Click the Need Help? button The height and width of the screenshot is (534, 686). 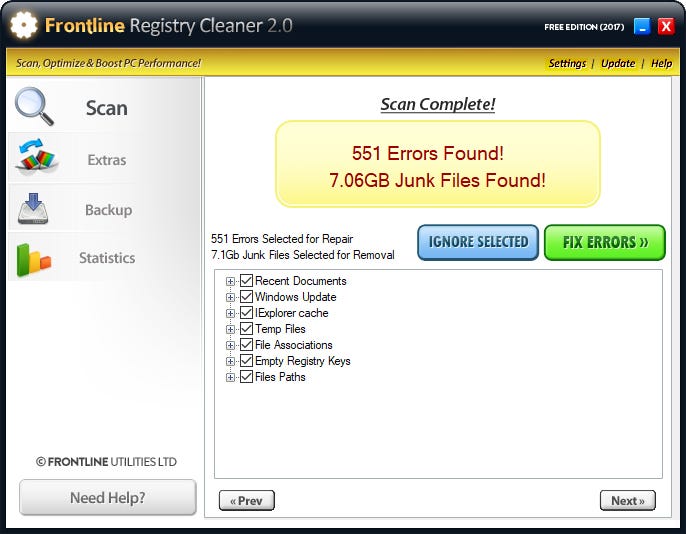pos(108,498)
